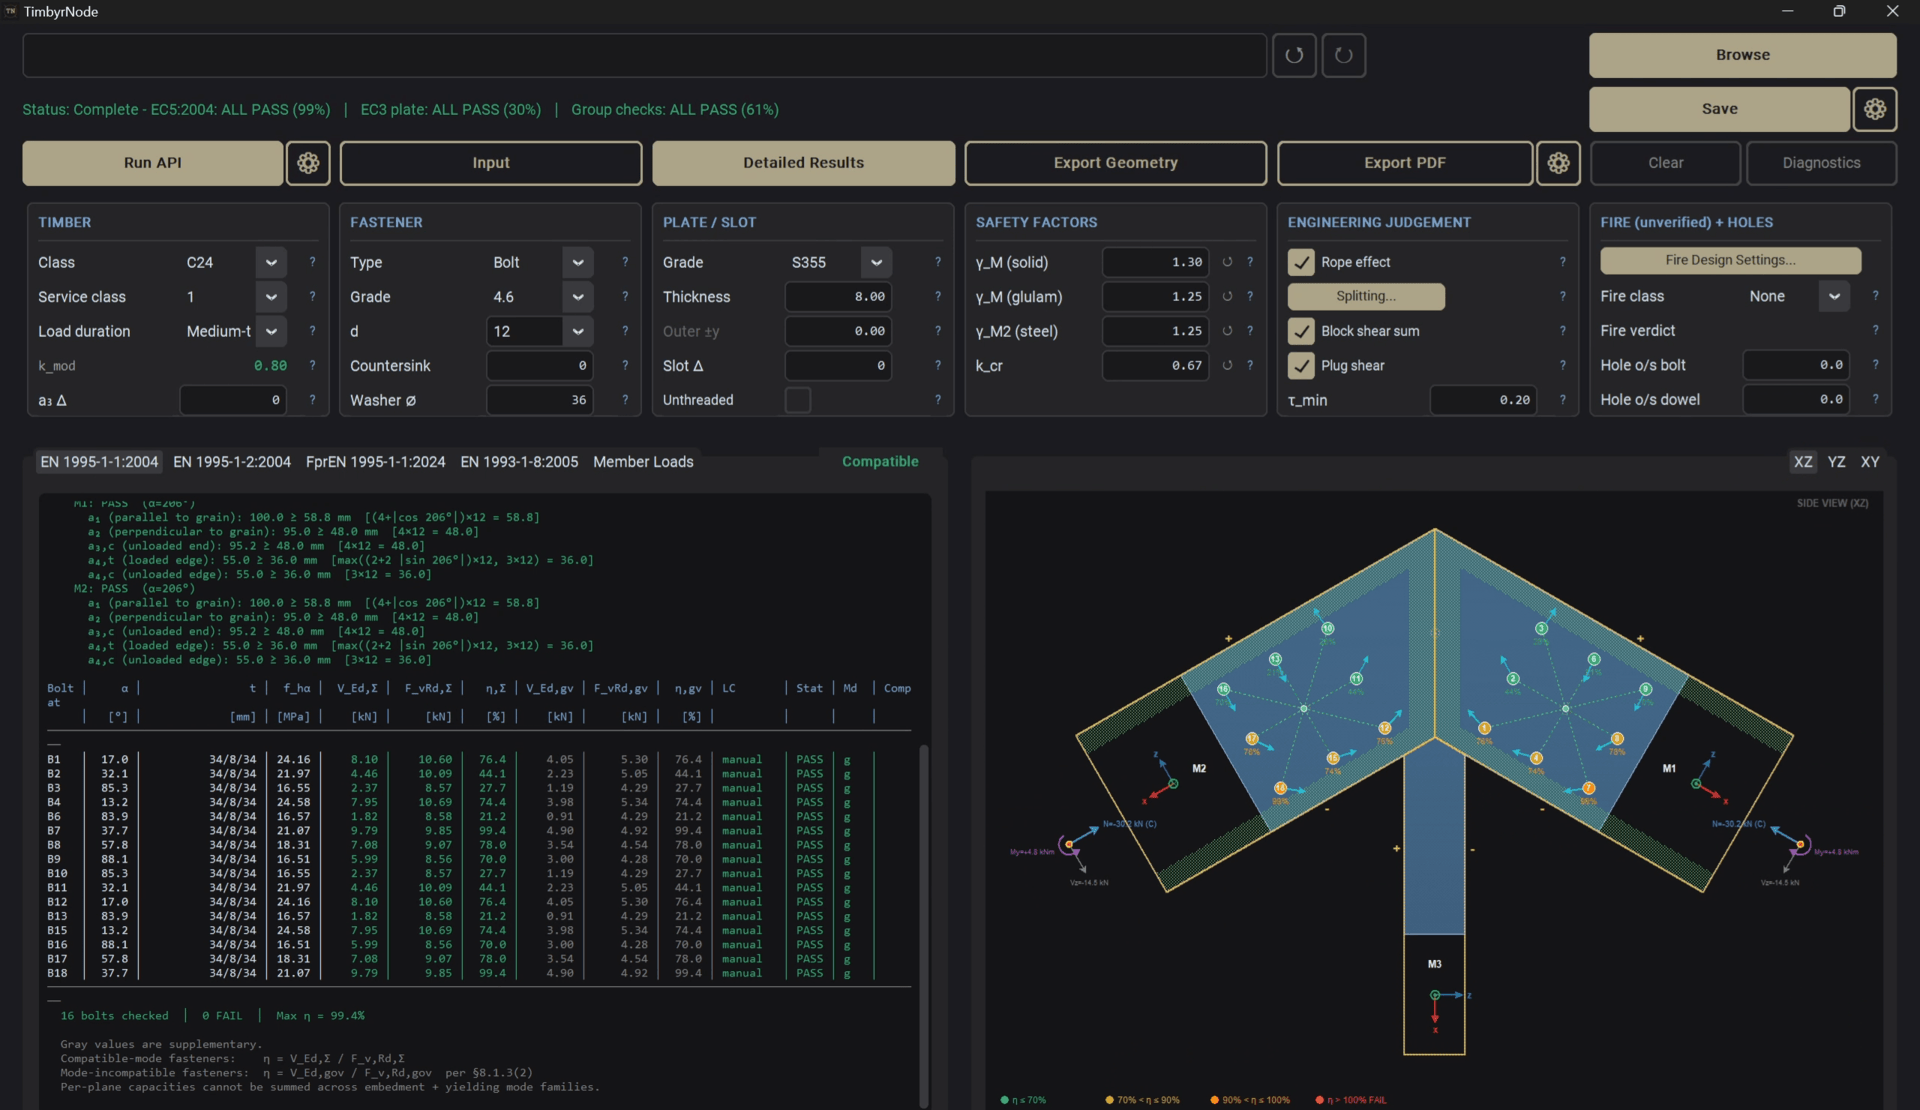Open Export PDF settings gear
Screen dimensions: 1920x1110
point(1558,163)
